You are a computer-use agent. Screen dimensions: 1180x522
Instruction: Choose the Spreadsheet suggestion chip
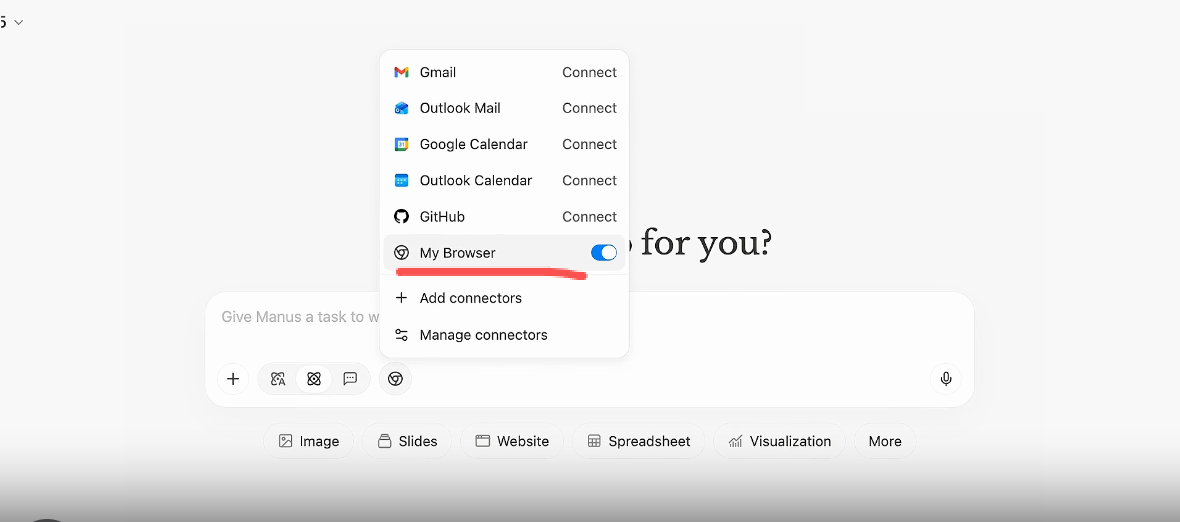click(638, 442)
